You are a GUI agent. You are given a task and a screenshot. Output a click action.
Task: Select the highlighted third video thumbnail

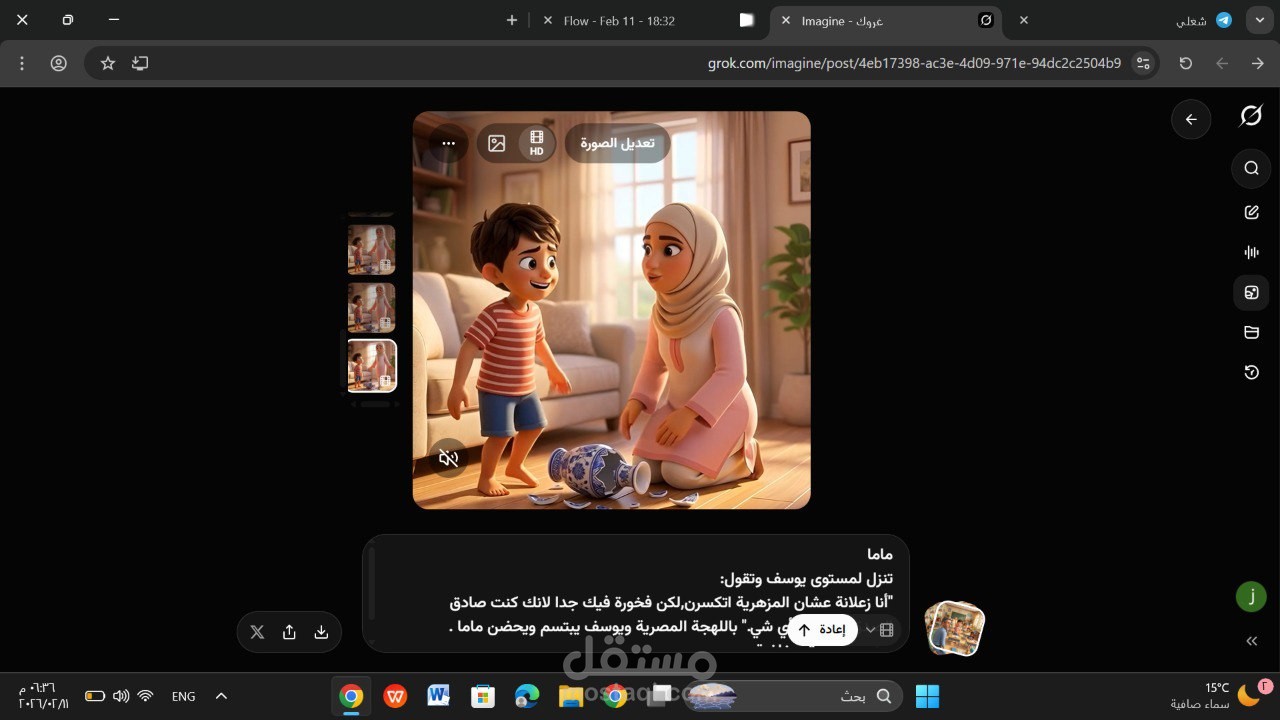point(371,366)
